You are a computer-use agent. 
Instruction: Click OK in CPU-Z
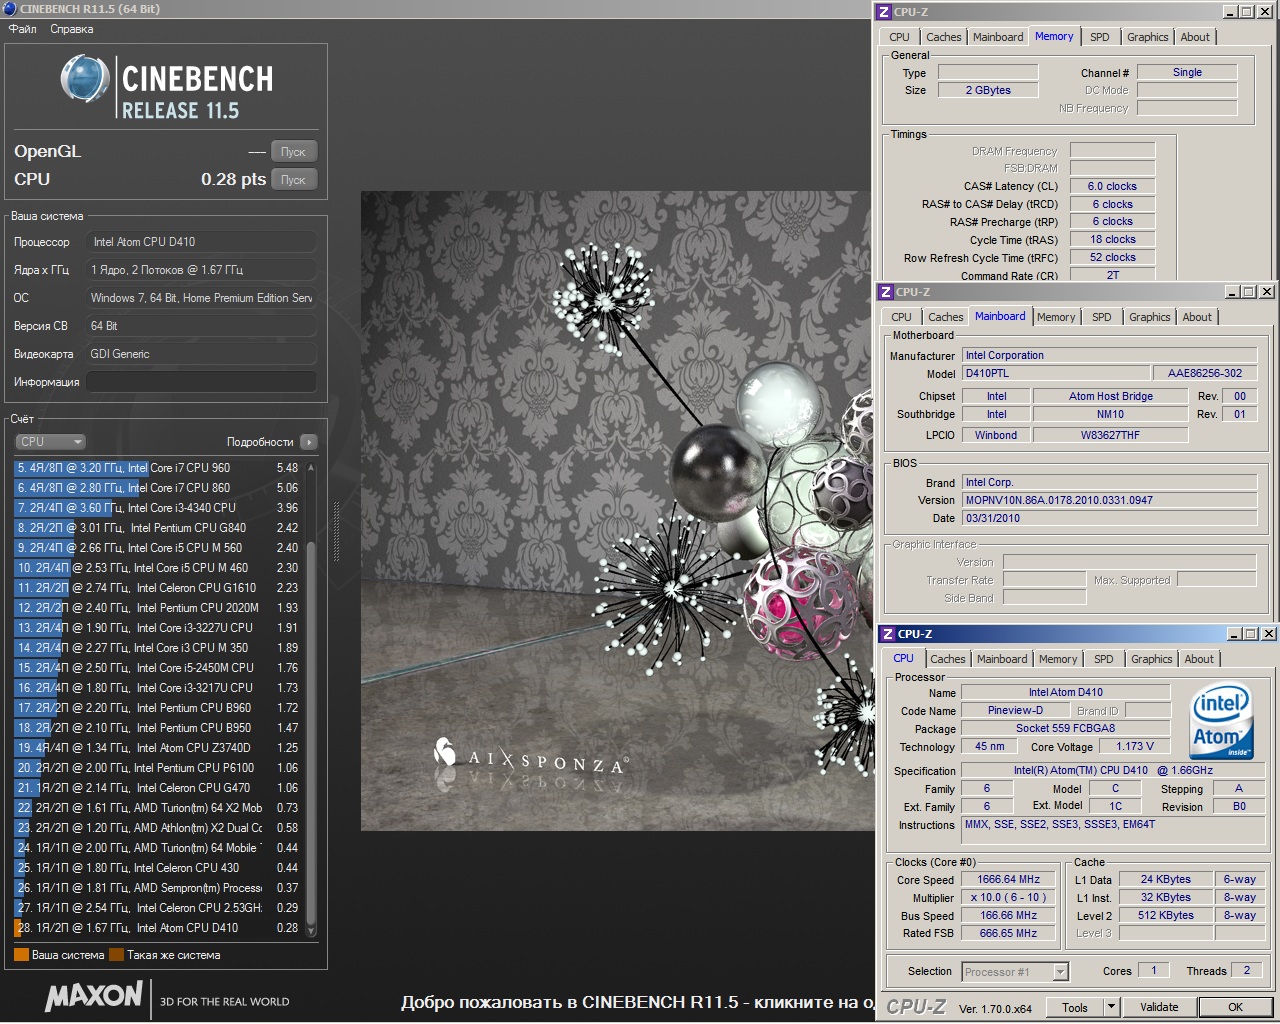point(1236,1007)
